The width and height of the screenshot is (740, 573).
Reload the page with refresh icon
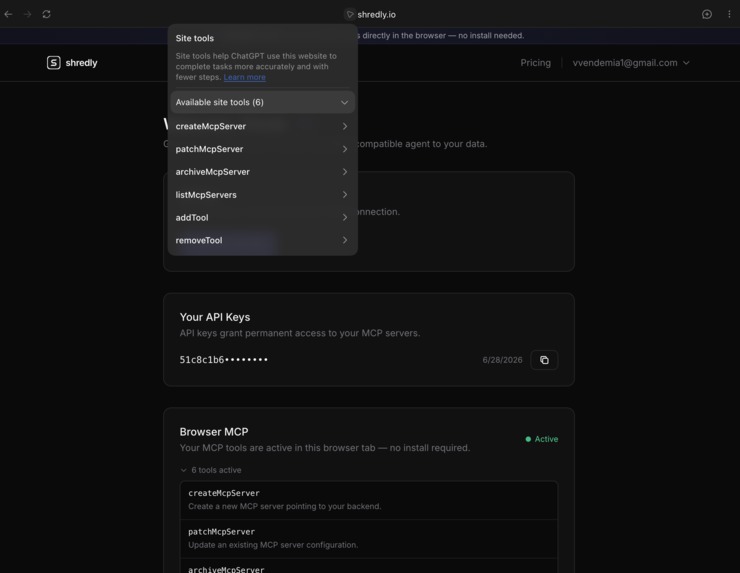pyautogui.click(x=46, y=14)
